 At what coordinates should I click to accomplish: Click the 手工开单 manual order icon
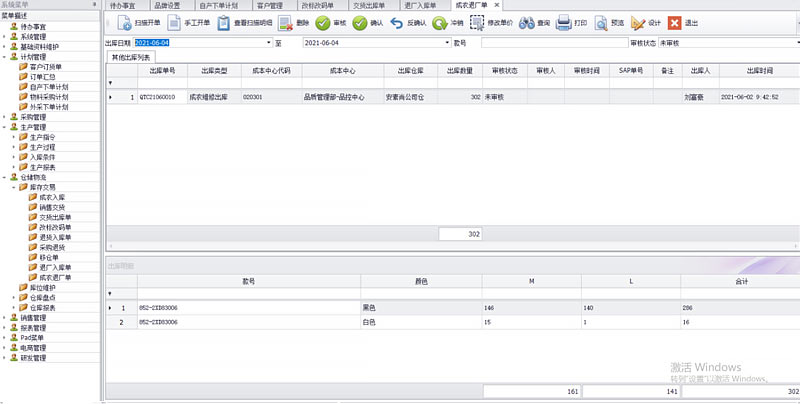click(x=170, y=22)
